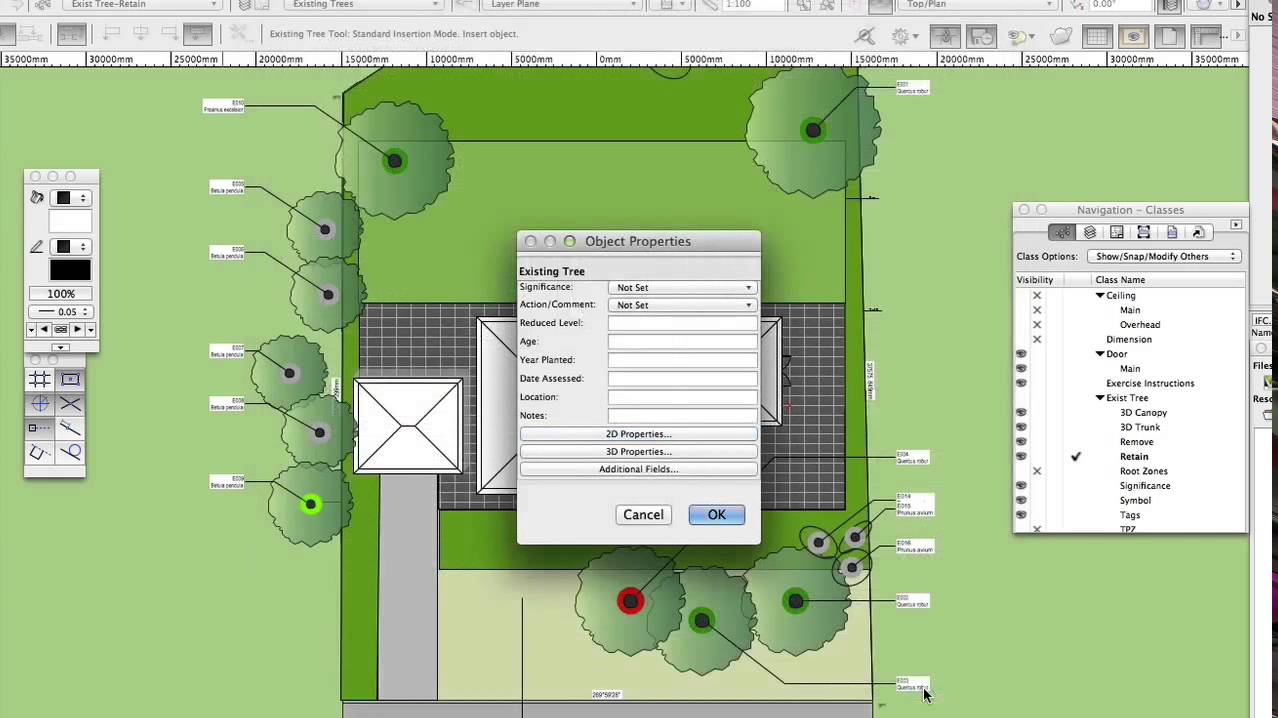Toggle visibility eye for Door class
The height and width of the screenshot is (718, 1278).
tap(1021, 354)
